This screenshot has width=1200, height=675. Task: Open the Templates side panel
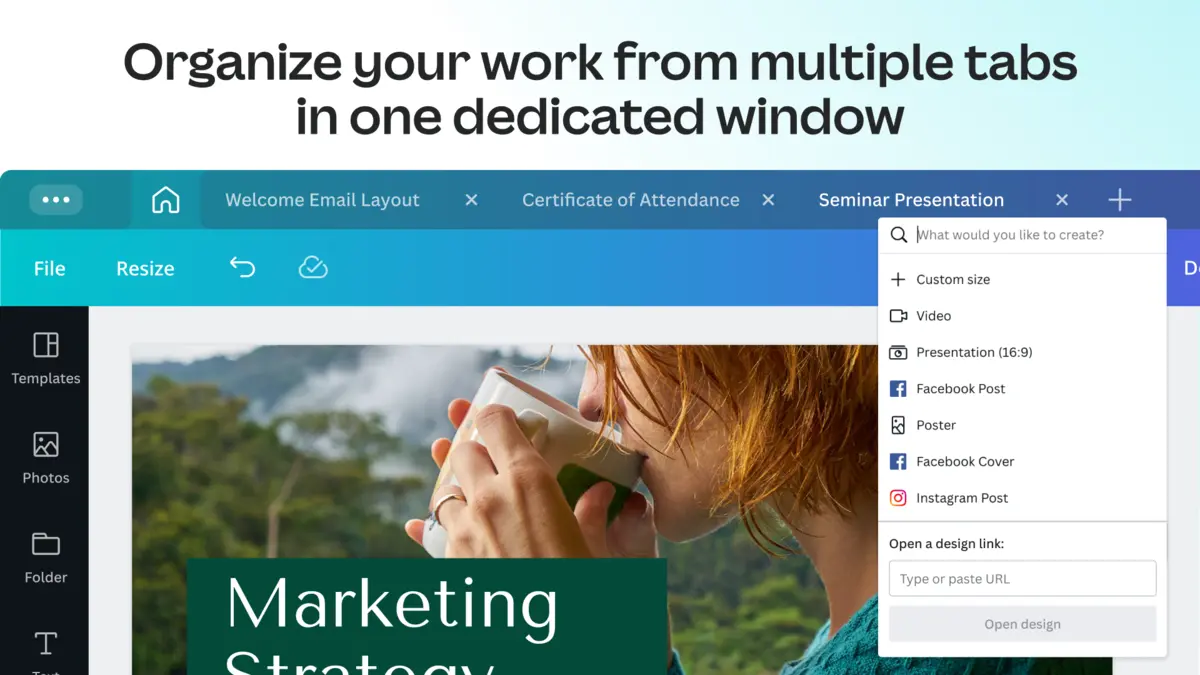46,358
